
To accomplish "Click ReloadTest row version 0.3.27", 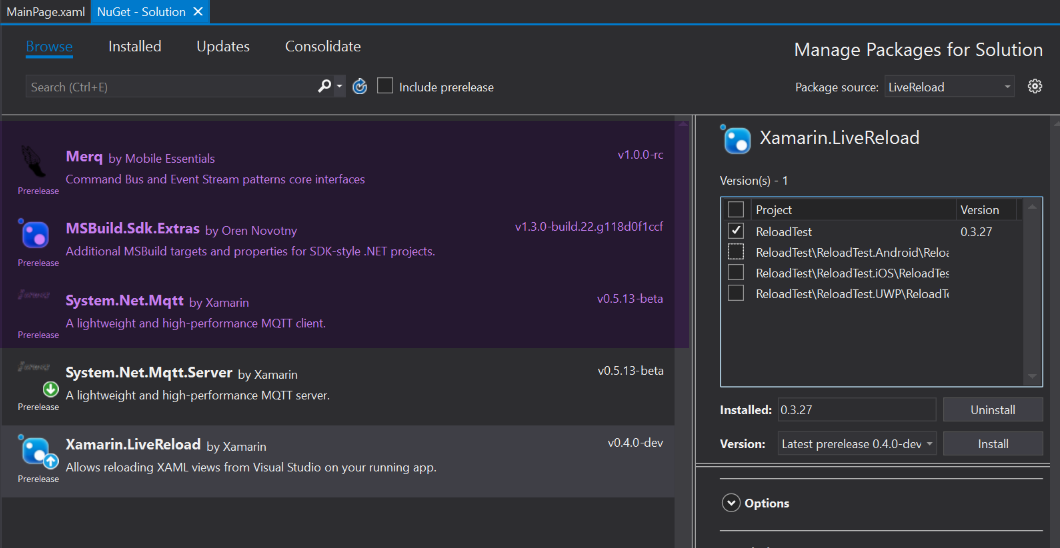I will [976, 231].
